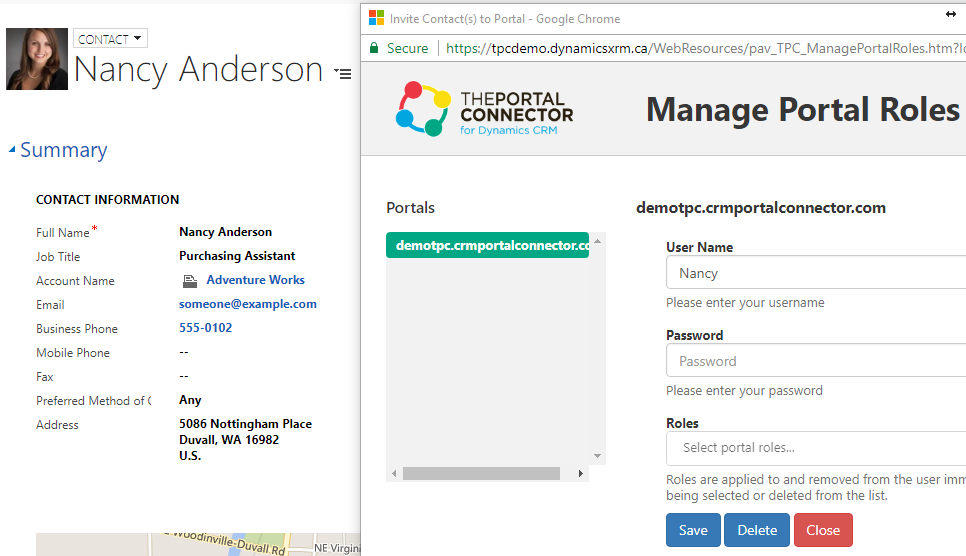Click the Portals list scroll up arrow
Viewport: 966px width, 556px height.
(x=597, y=241)
